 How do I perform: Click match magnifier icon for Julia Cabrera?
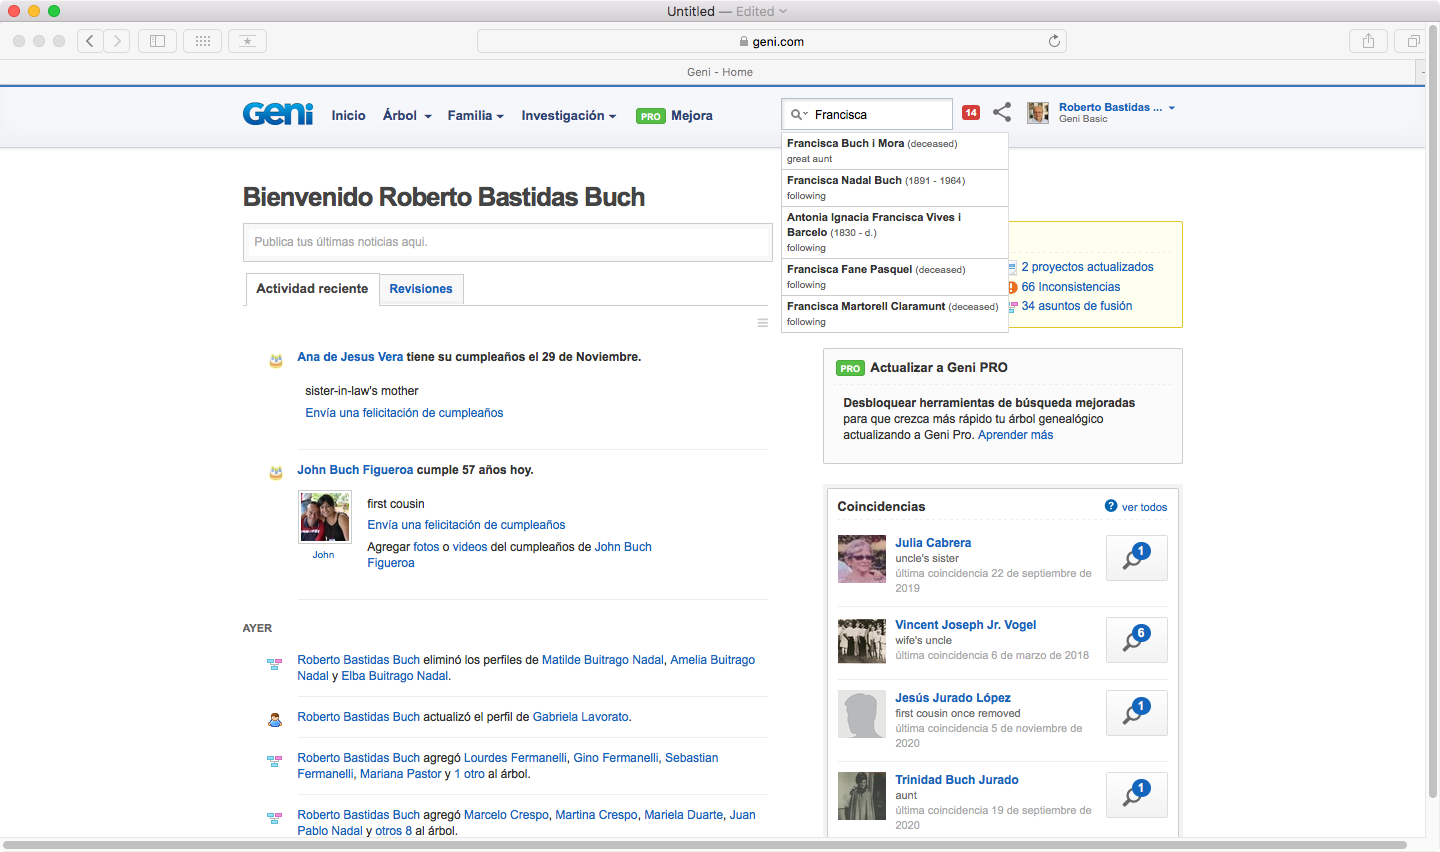(1136, 558)
